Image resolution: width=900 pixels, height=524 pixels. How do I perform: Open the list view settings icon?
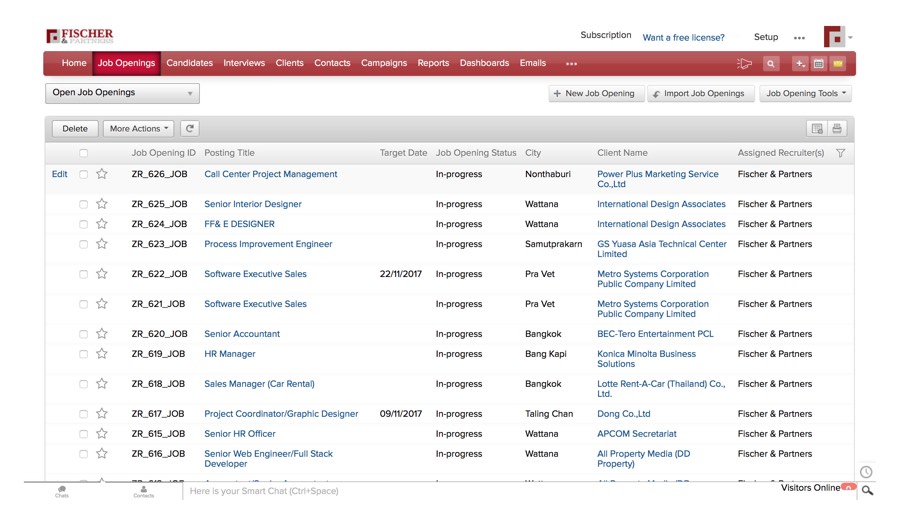(817, 129)
